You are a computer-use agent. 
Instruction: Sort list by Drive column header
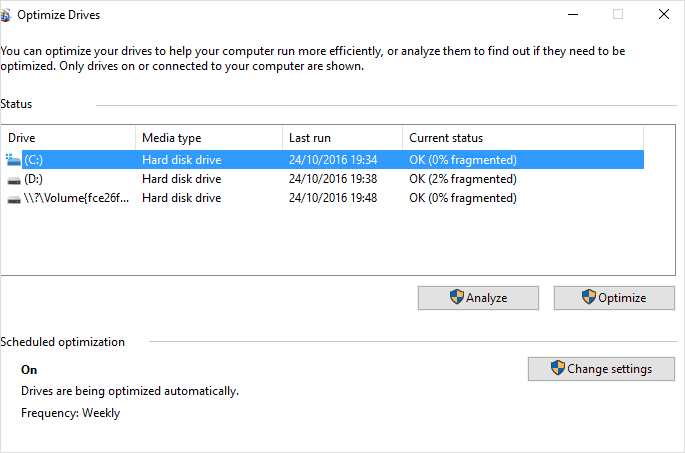69,138
